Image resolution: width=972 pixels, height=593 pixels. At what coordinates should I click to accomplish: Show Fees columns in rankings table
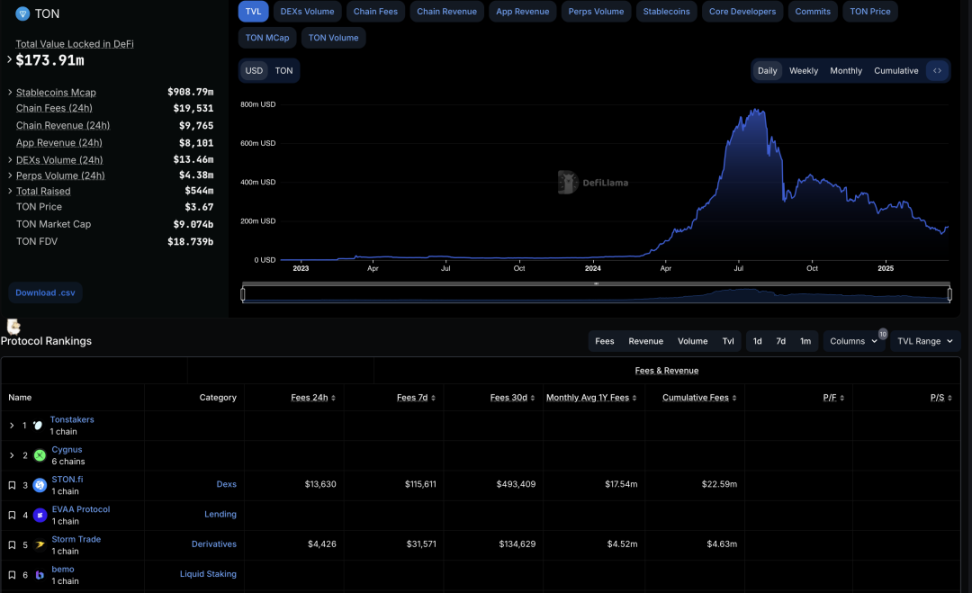point(604,341)
